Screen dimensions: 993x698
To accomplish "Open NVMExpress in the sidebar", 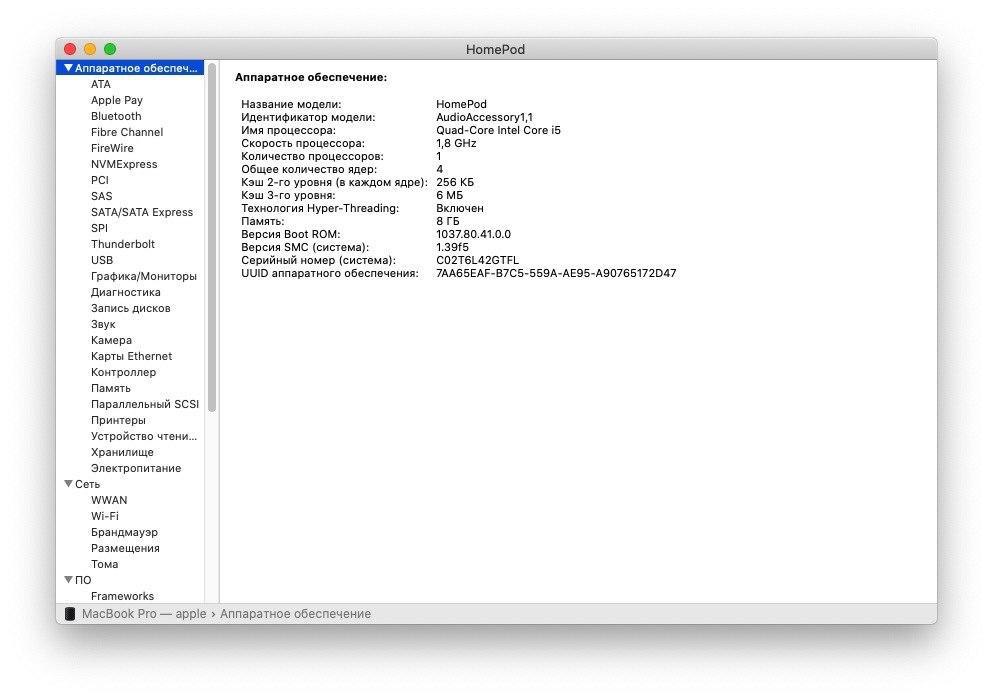I will [x=124, y=164].
